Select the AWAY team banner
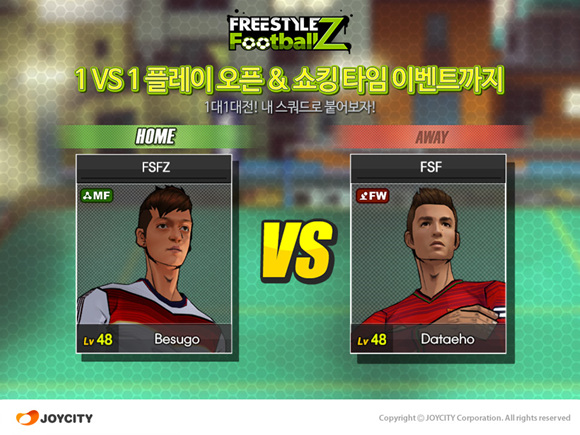This screenshot has height=435, width=580. [431, 137]
